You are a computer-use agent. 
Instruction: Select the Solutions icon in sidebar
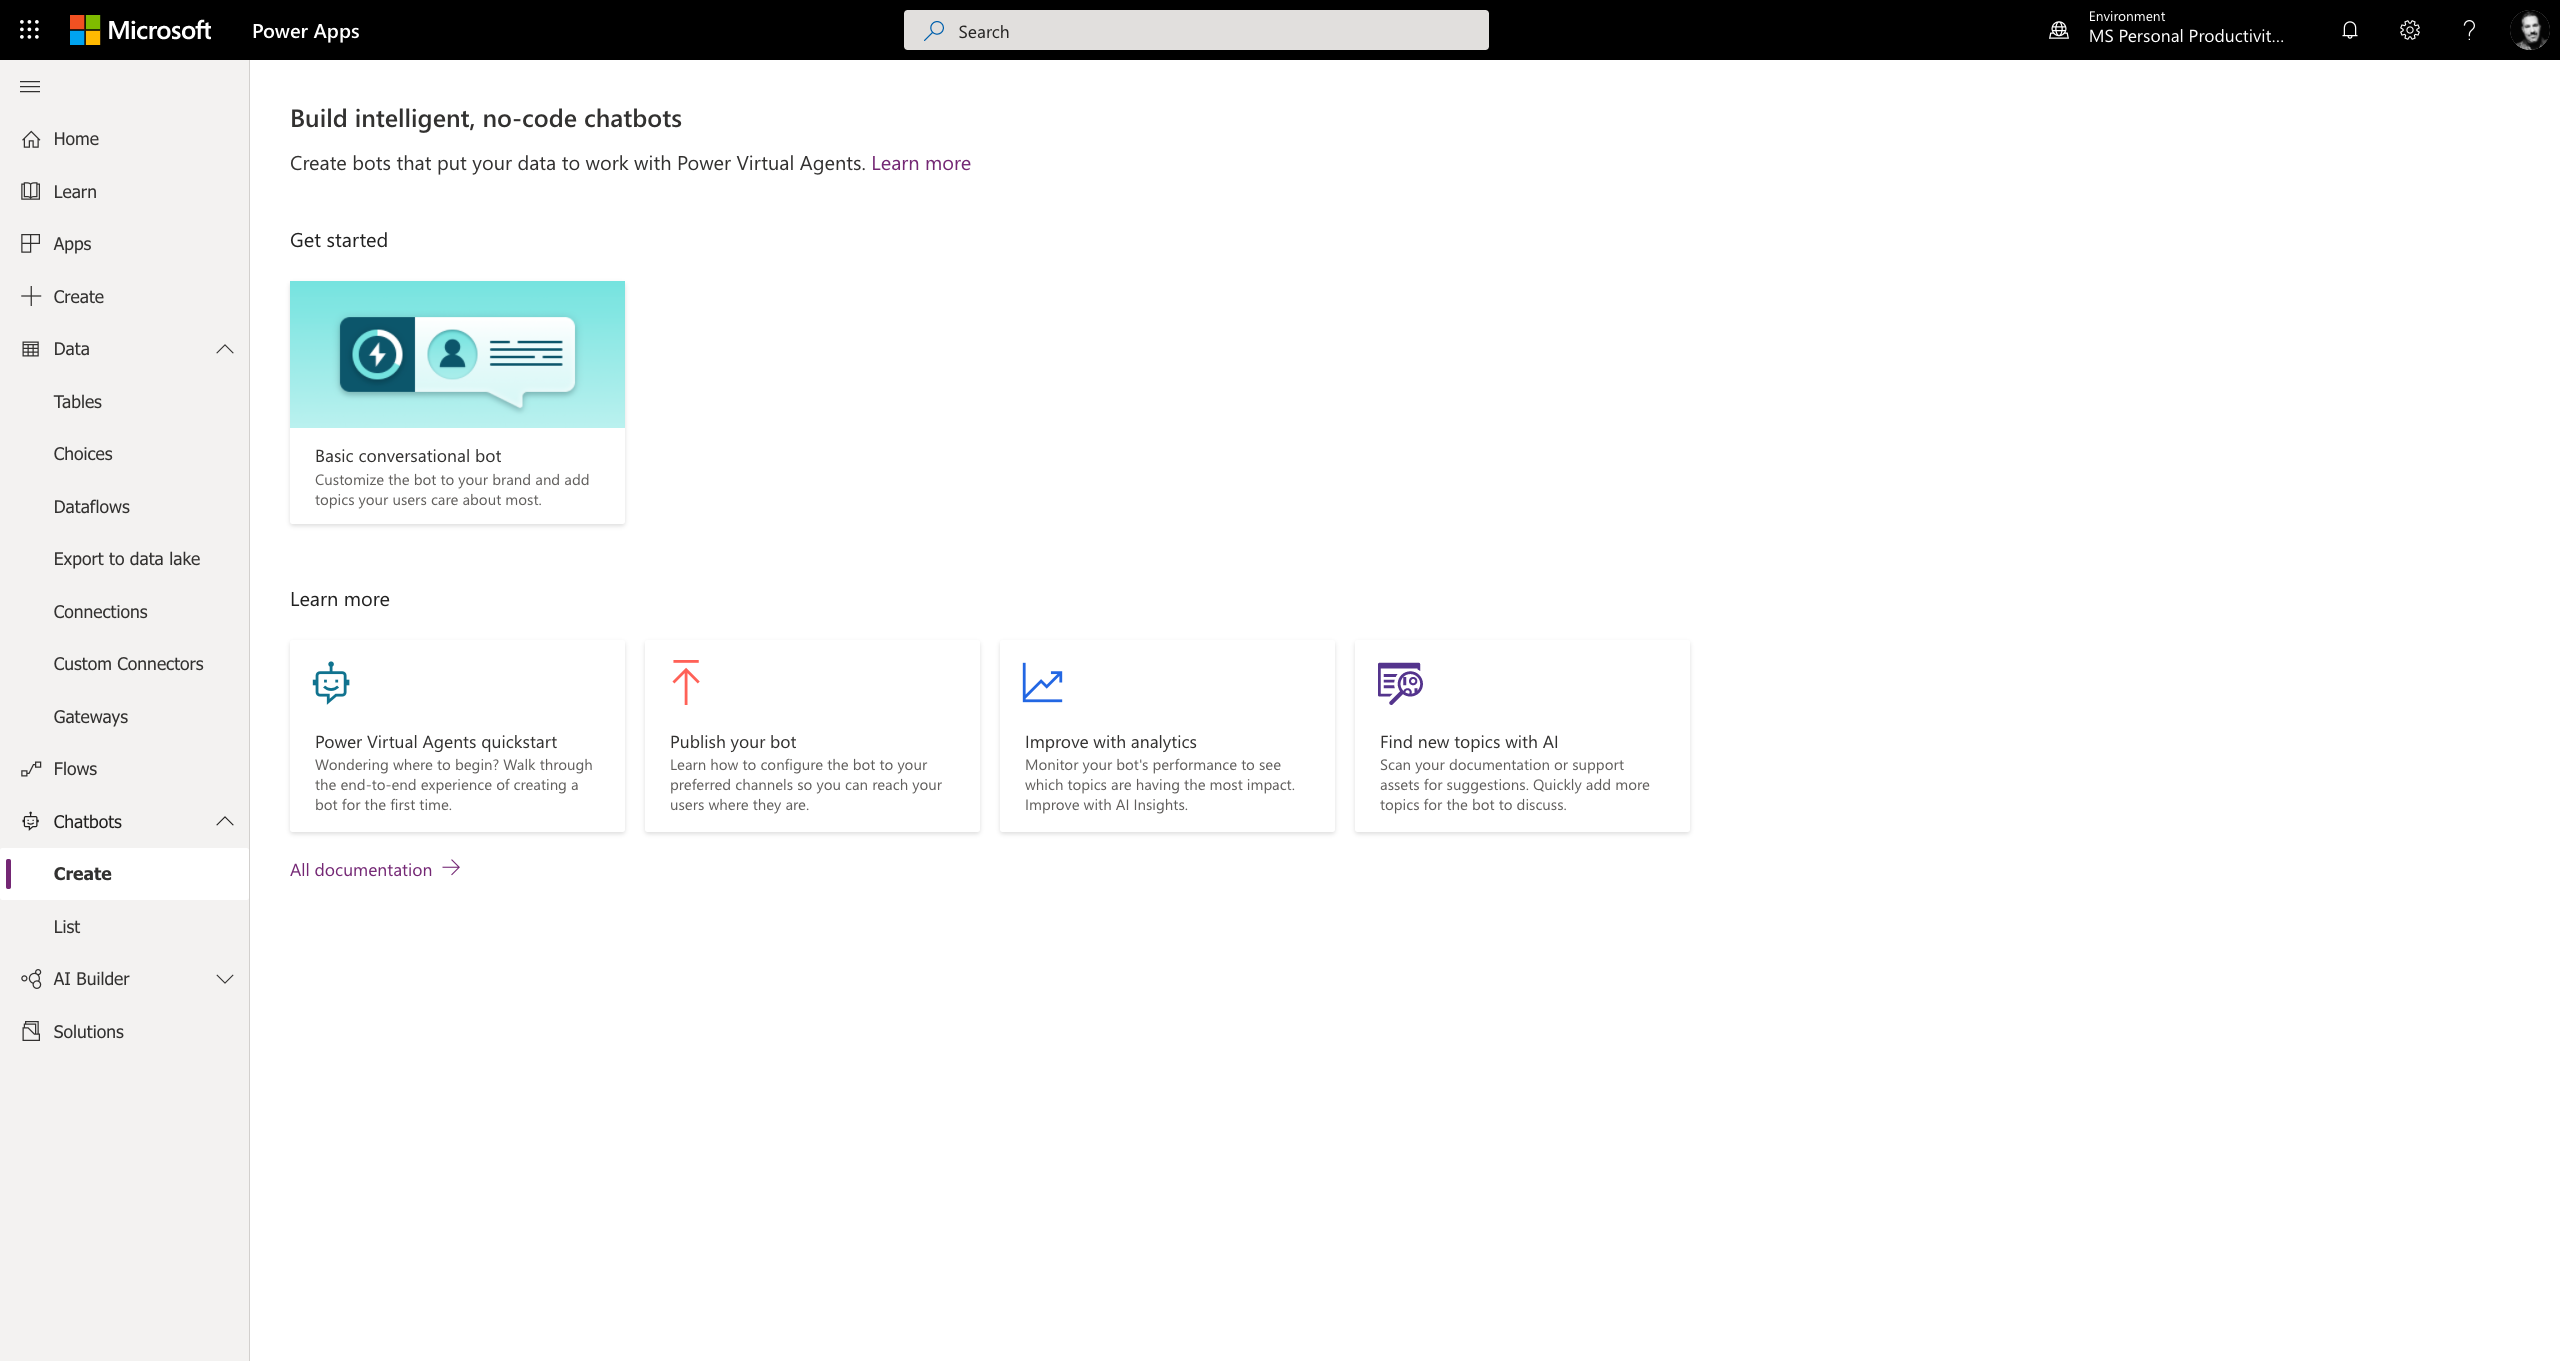pos(31,1031)
